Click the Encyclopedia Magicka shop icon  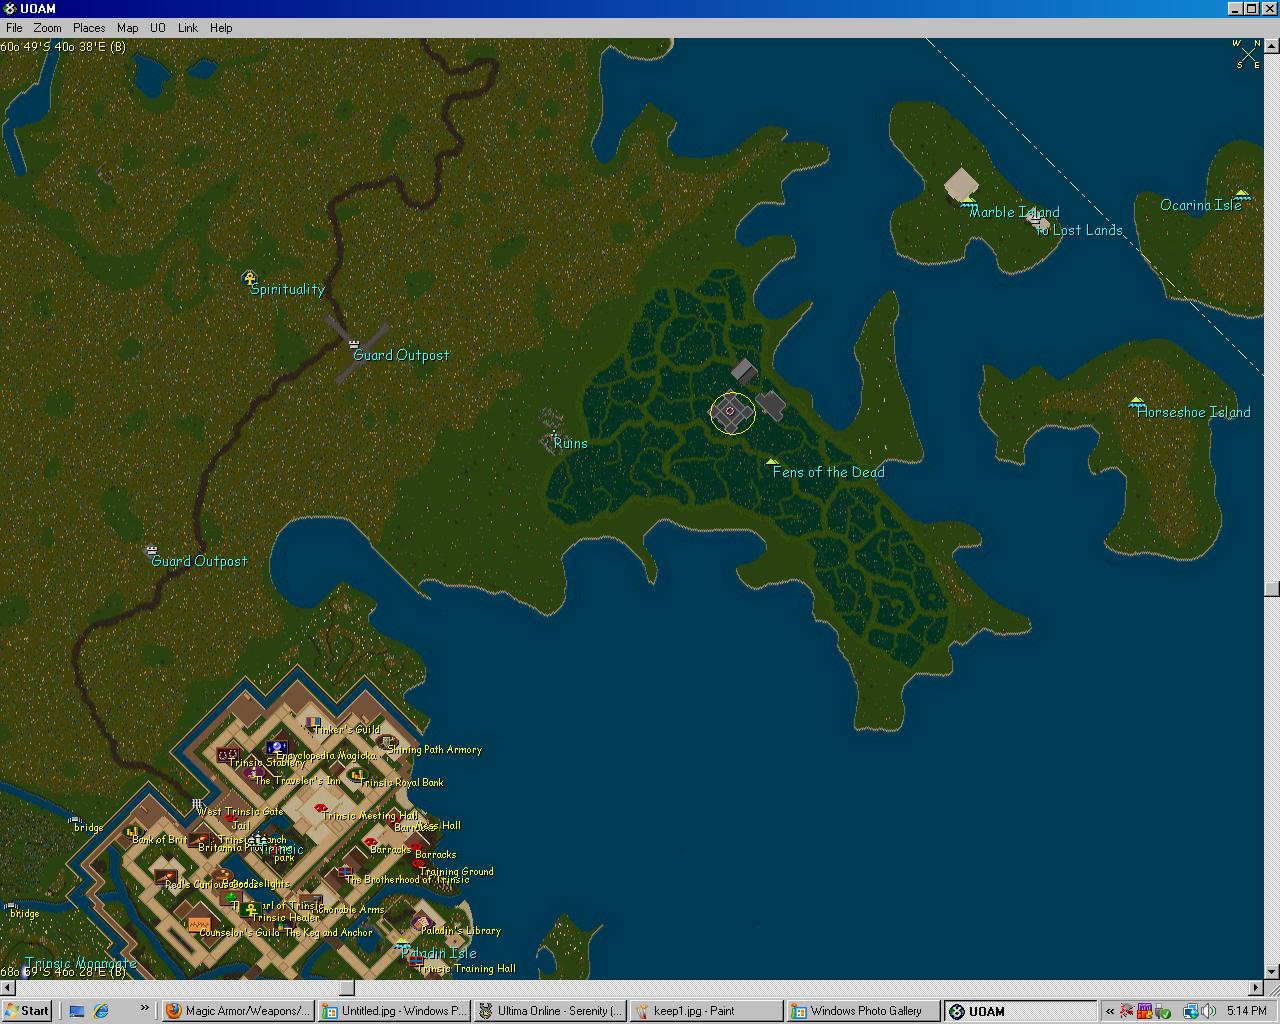point(276,747)
